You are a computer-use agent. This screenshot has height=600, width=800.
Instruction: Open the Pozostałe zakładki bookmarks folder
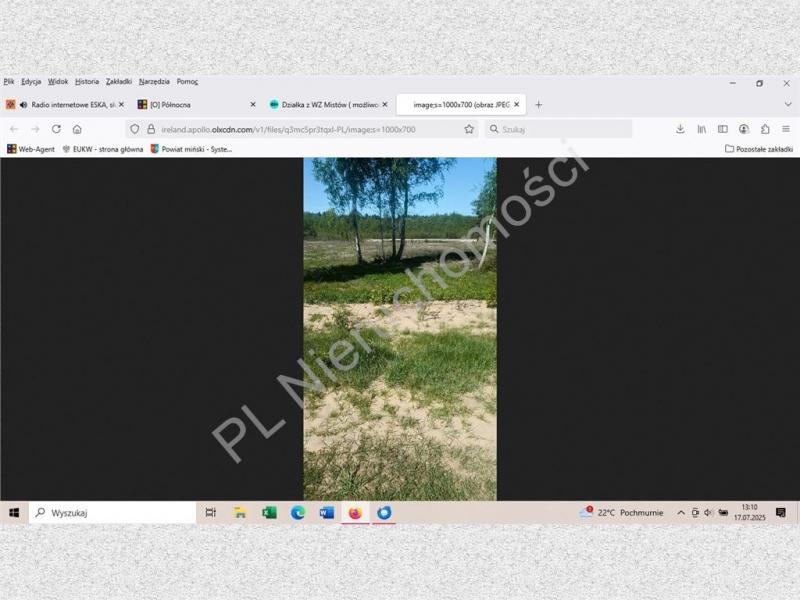coord(759,149)
